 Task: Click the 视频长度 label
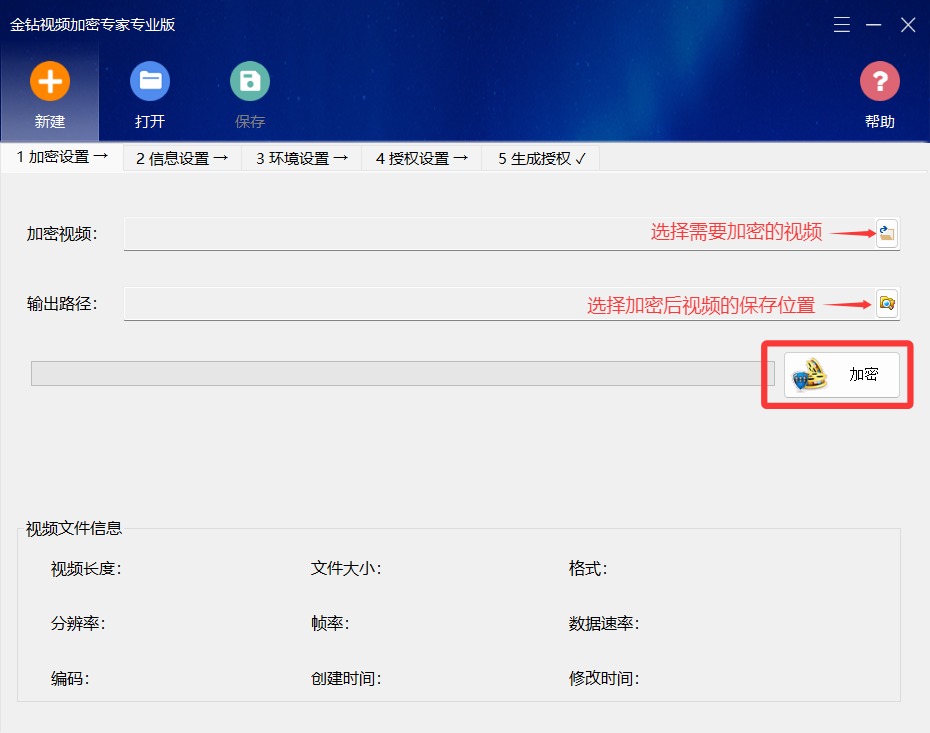[x=86, y=569]
